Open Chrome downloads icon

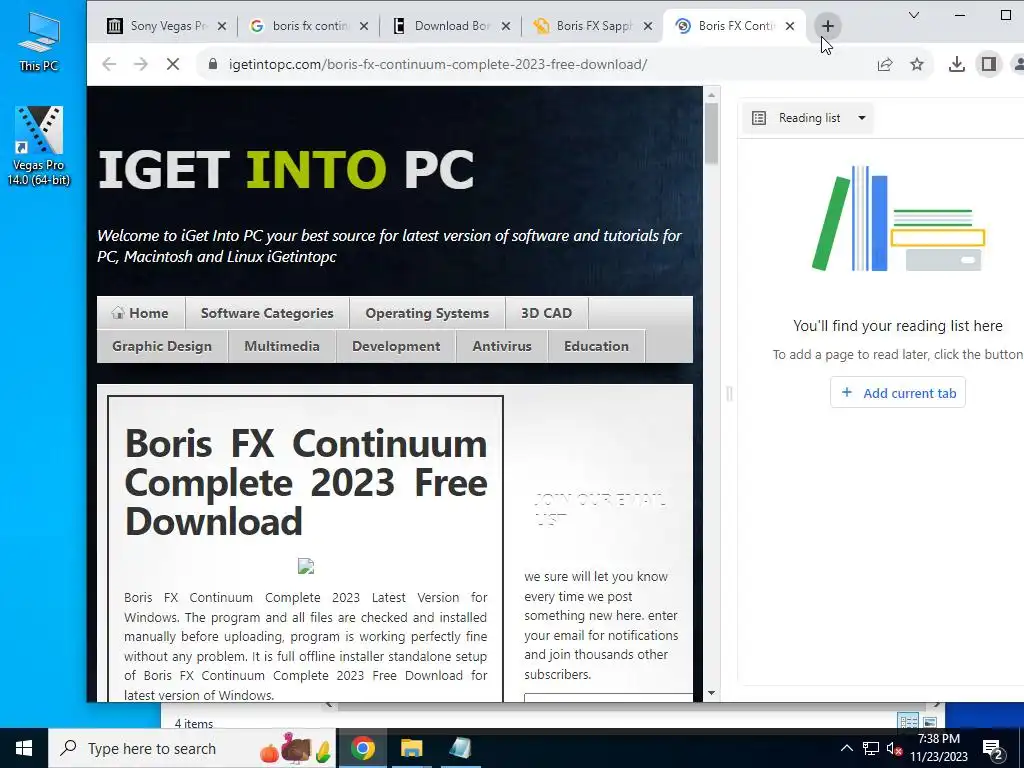(957, 64)
